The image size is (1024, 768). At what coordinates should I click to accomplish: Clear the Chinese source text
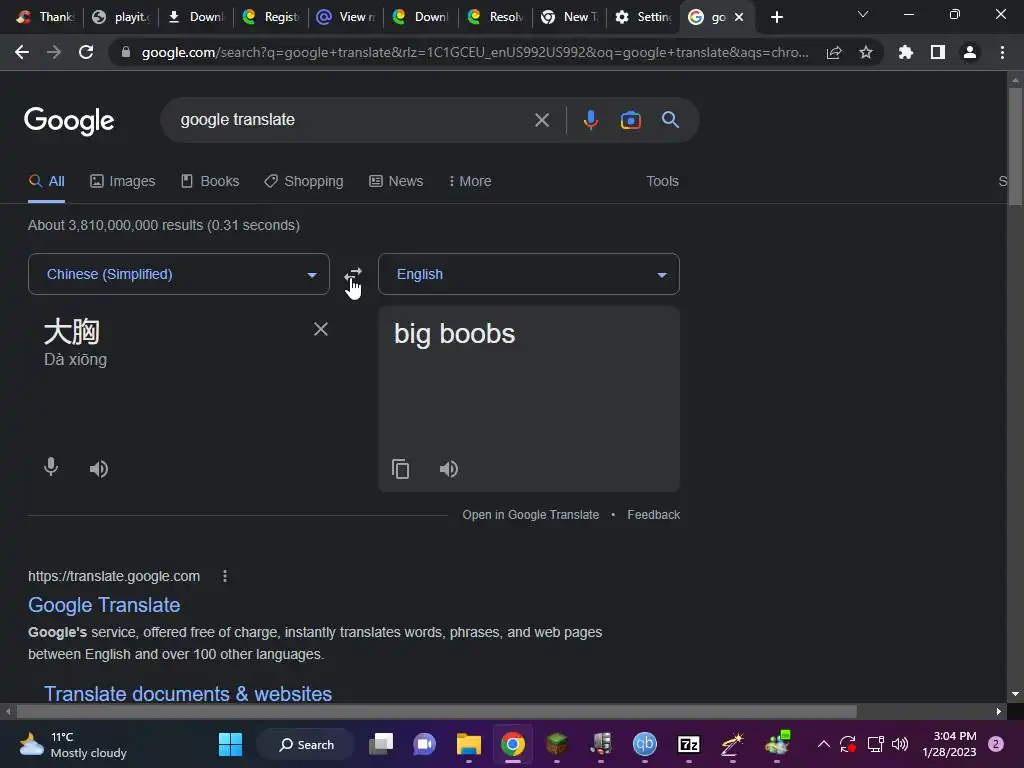tap(321, 329)
